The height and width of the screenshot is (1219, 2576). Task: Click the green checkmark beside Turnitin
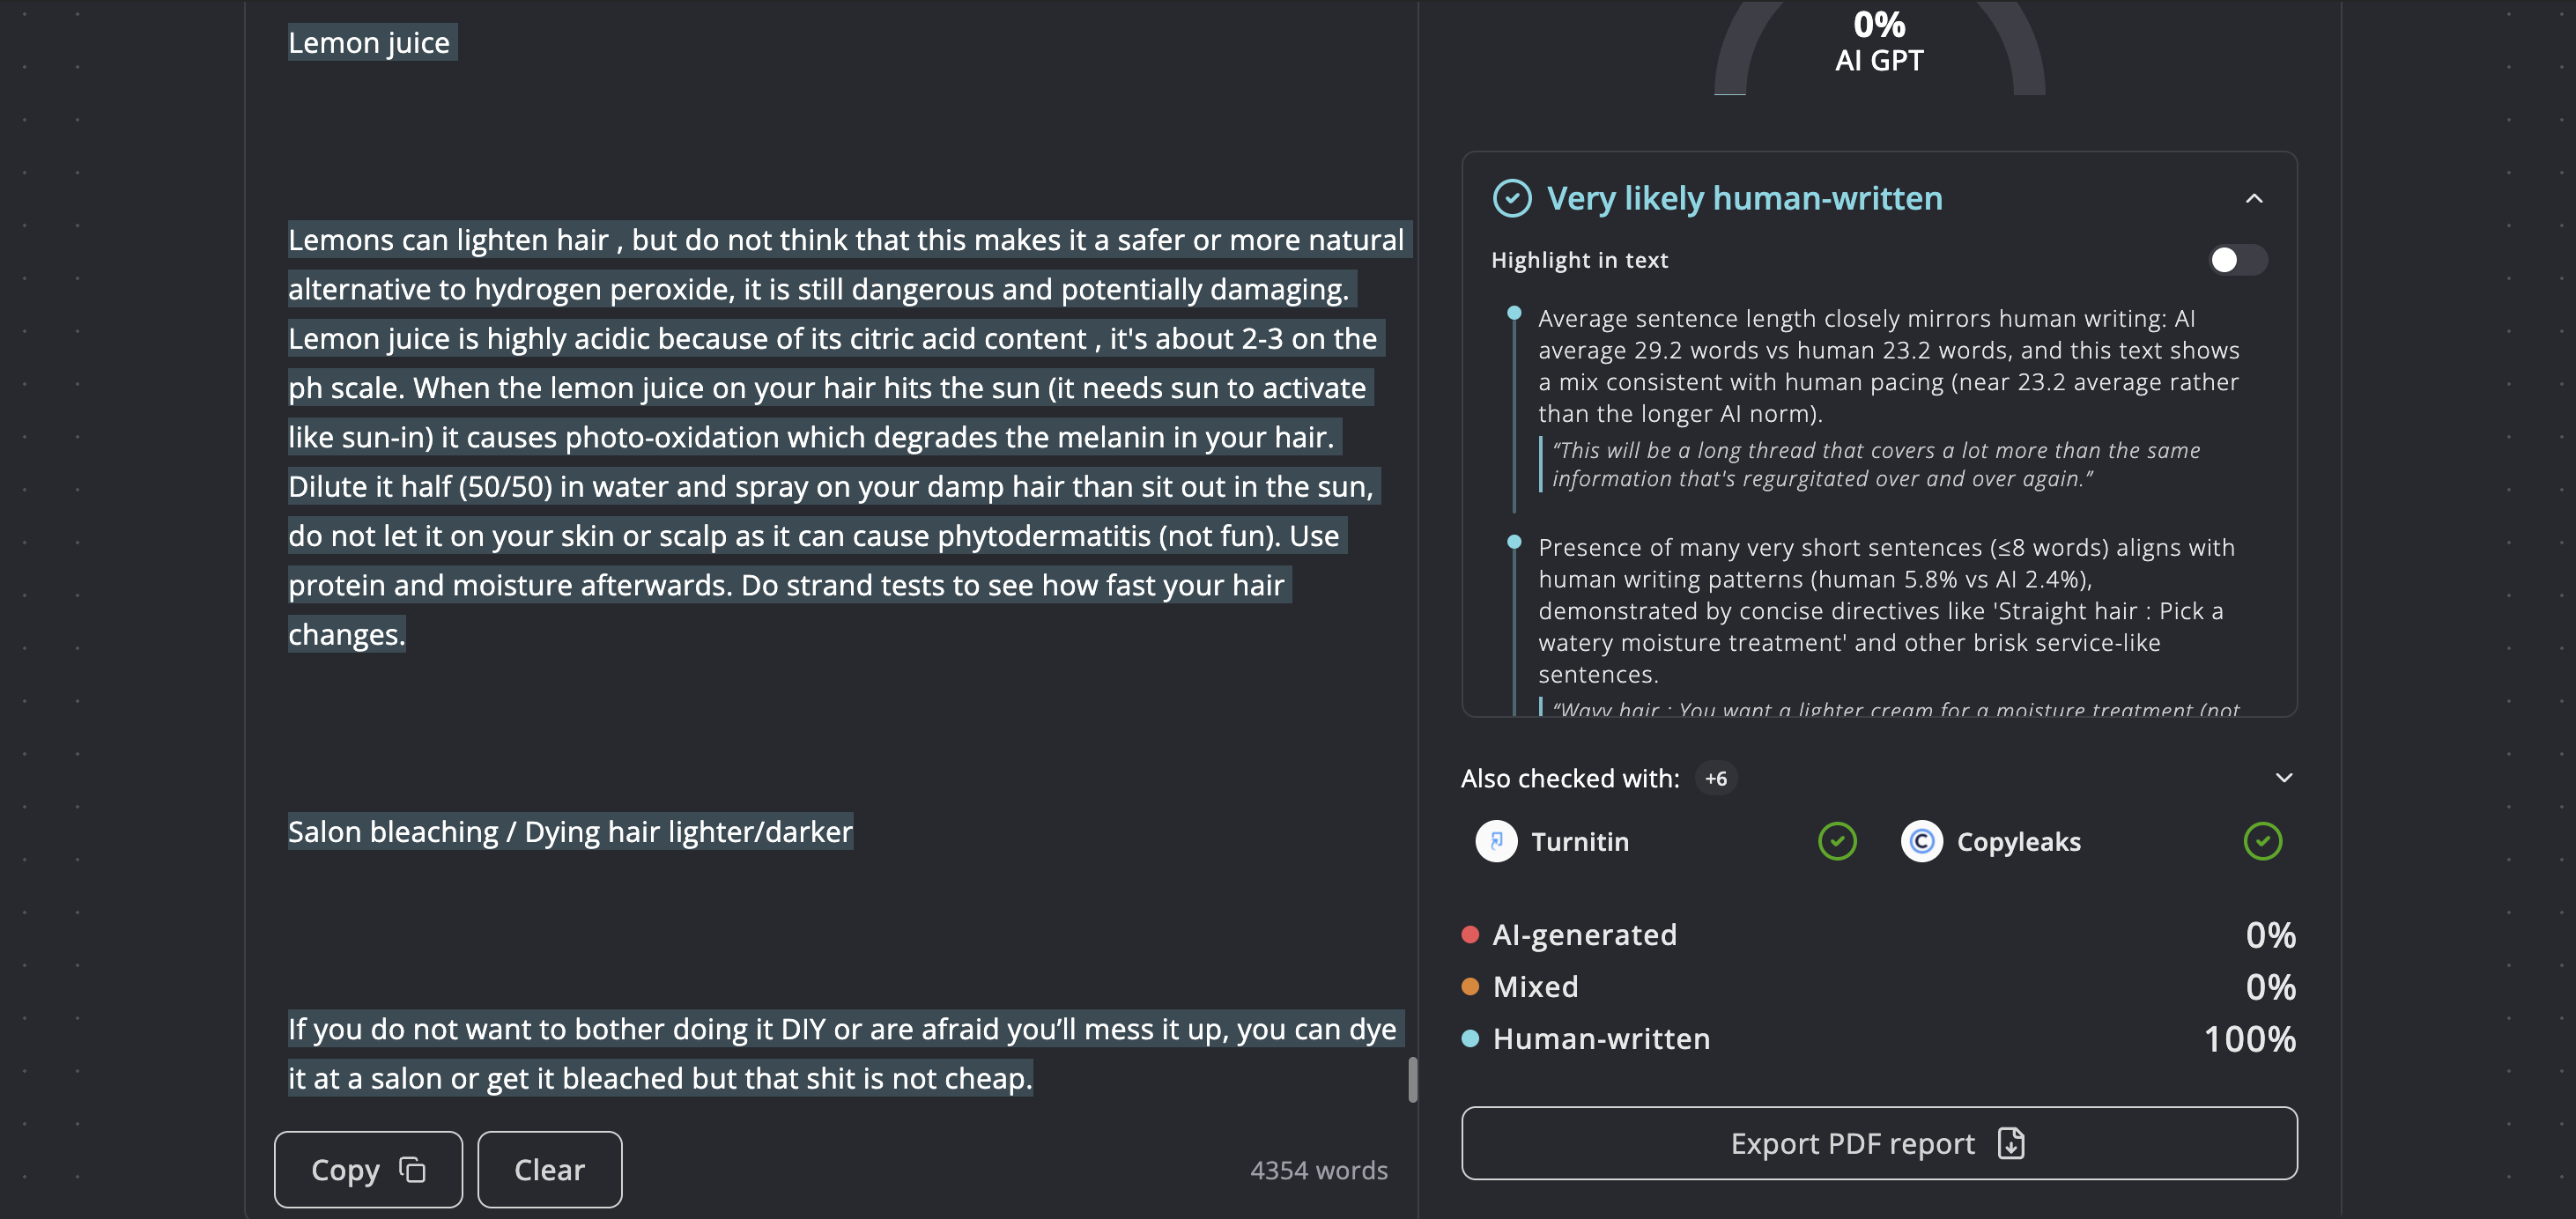click(1837, 841)
